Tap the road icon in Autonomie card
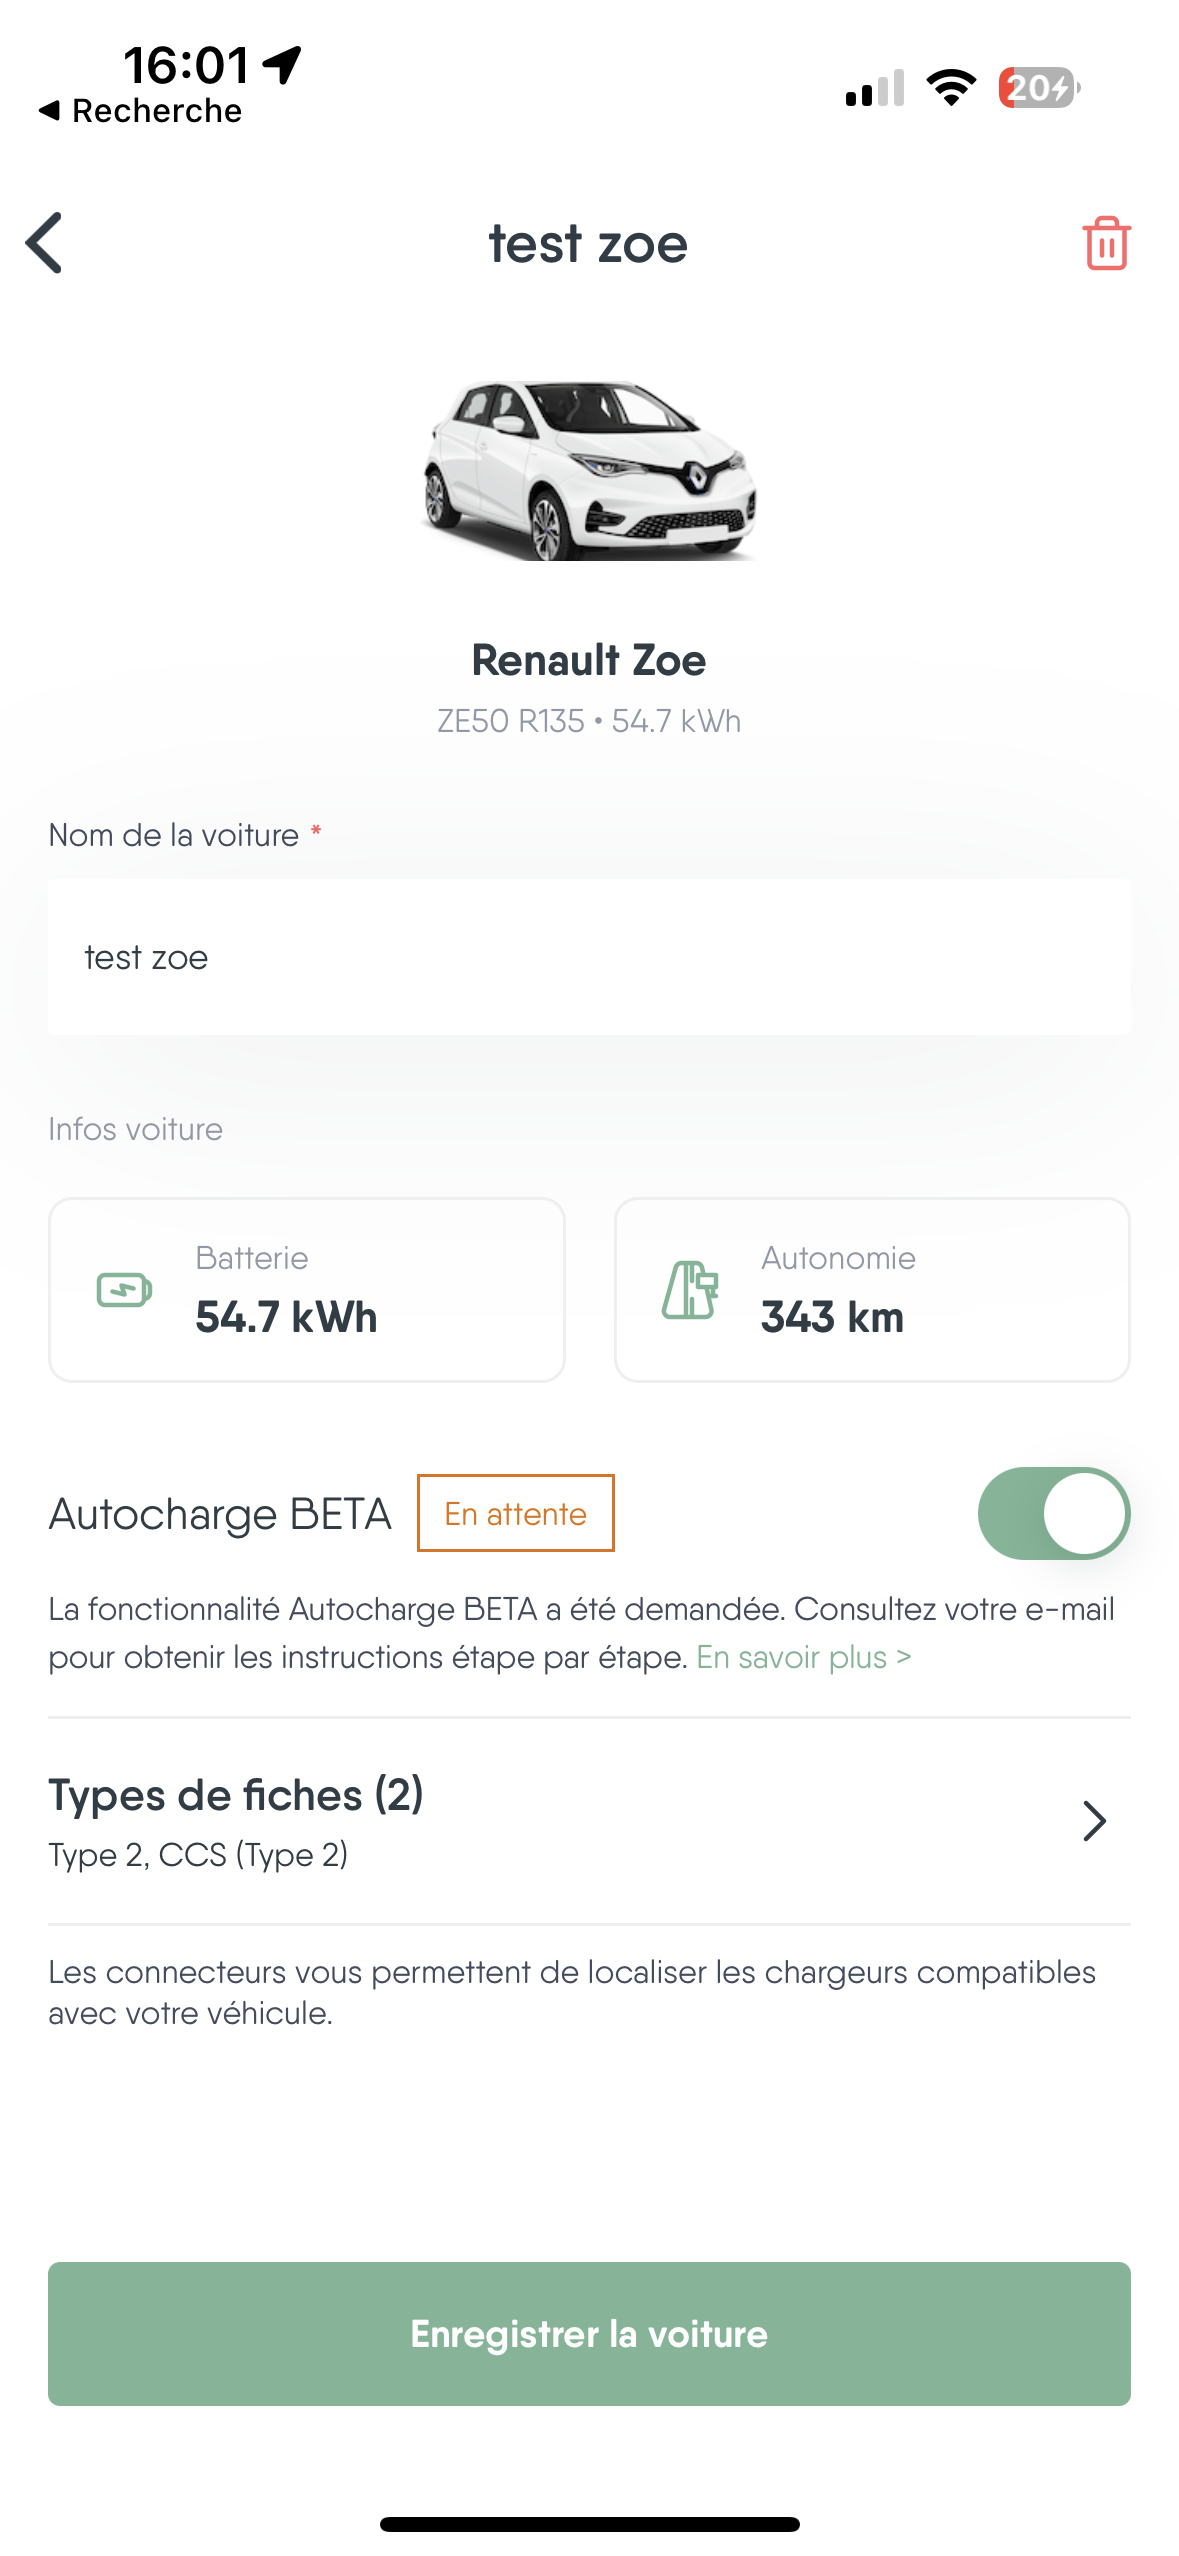Viewport: 1179px width, 2556px height. pyautogui.click(x=690, y=1290)
